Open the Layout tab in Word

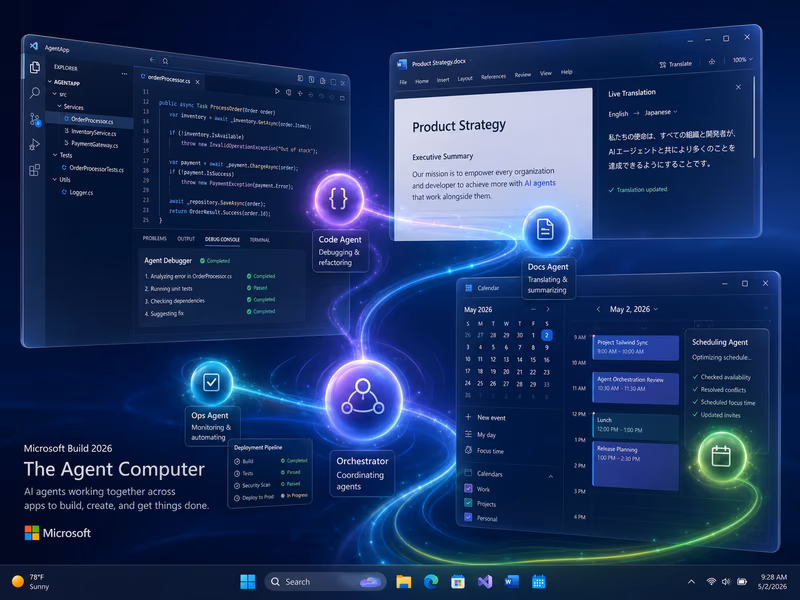tap(465, 79)
